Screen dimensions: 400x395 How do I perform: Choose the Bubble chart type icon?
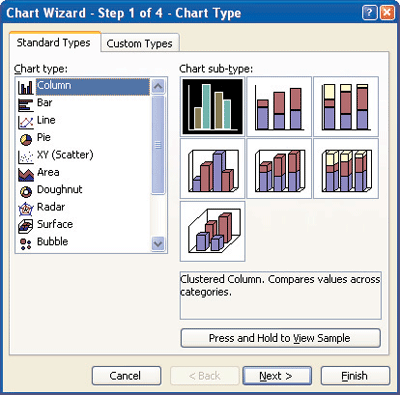tap(26, 243)
